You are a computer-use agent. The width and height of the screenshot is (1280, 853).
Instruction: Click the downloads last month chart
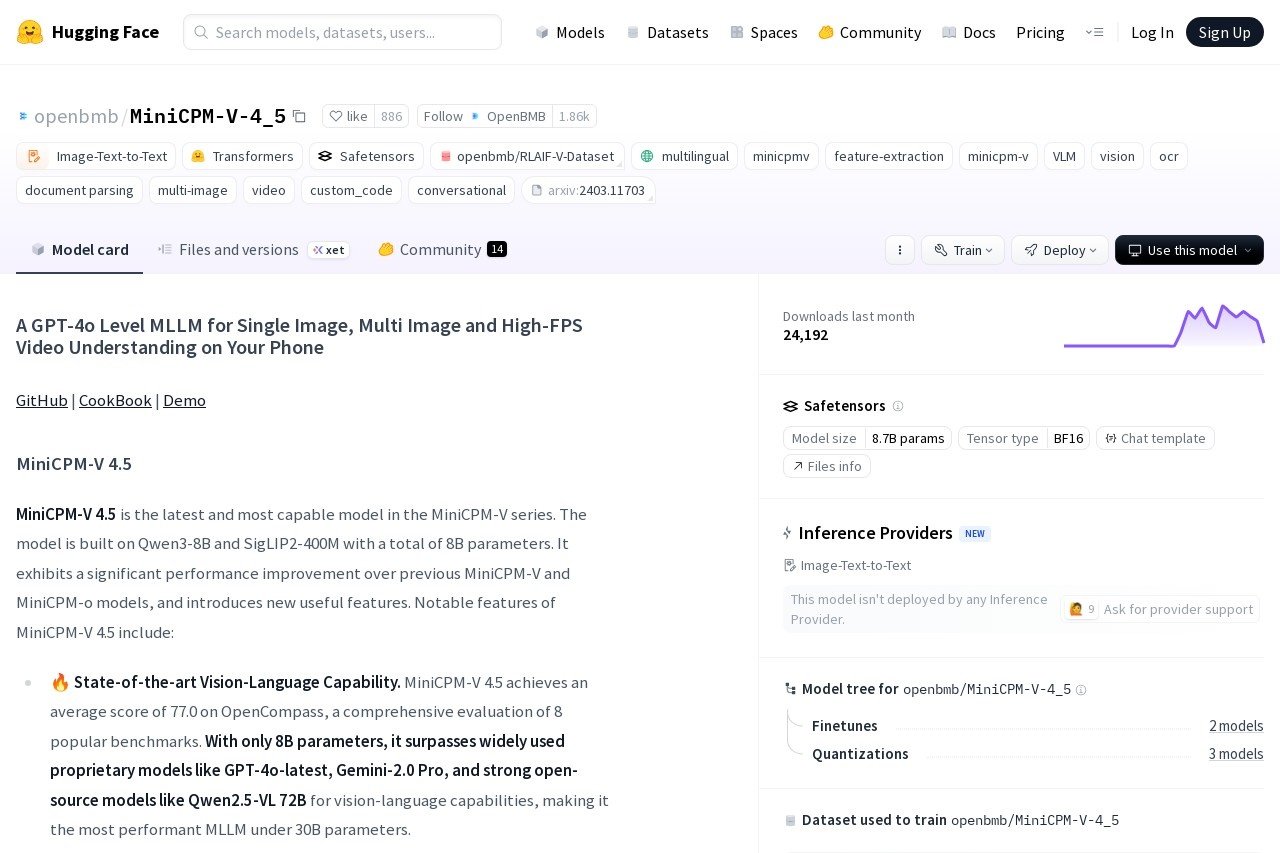pyautogui.click(x=1164, y=326)
